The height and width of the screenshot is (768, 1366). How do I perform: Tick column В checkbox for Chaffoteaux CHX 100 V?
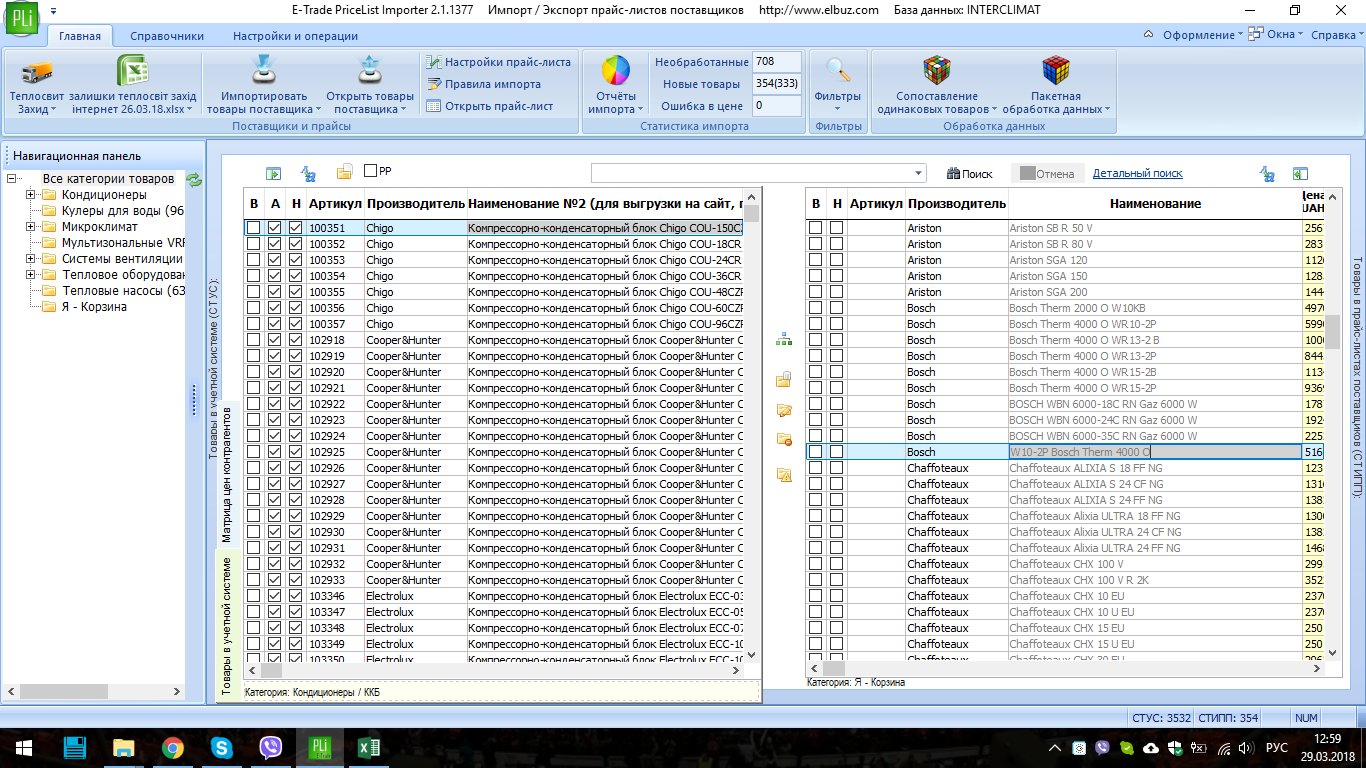(816, 564)
